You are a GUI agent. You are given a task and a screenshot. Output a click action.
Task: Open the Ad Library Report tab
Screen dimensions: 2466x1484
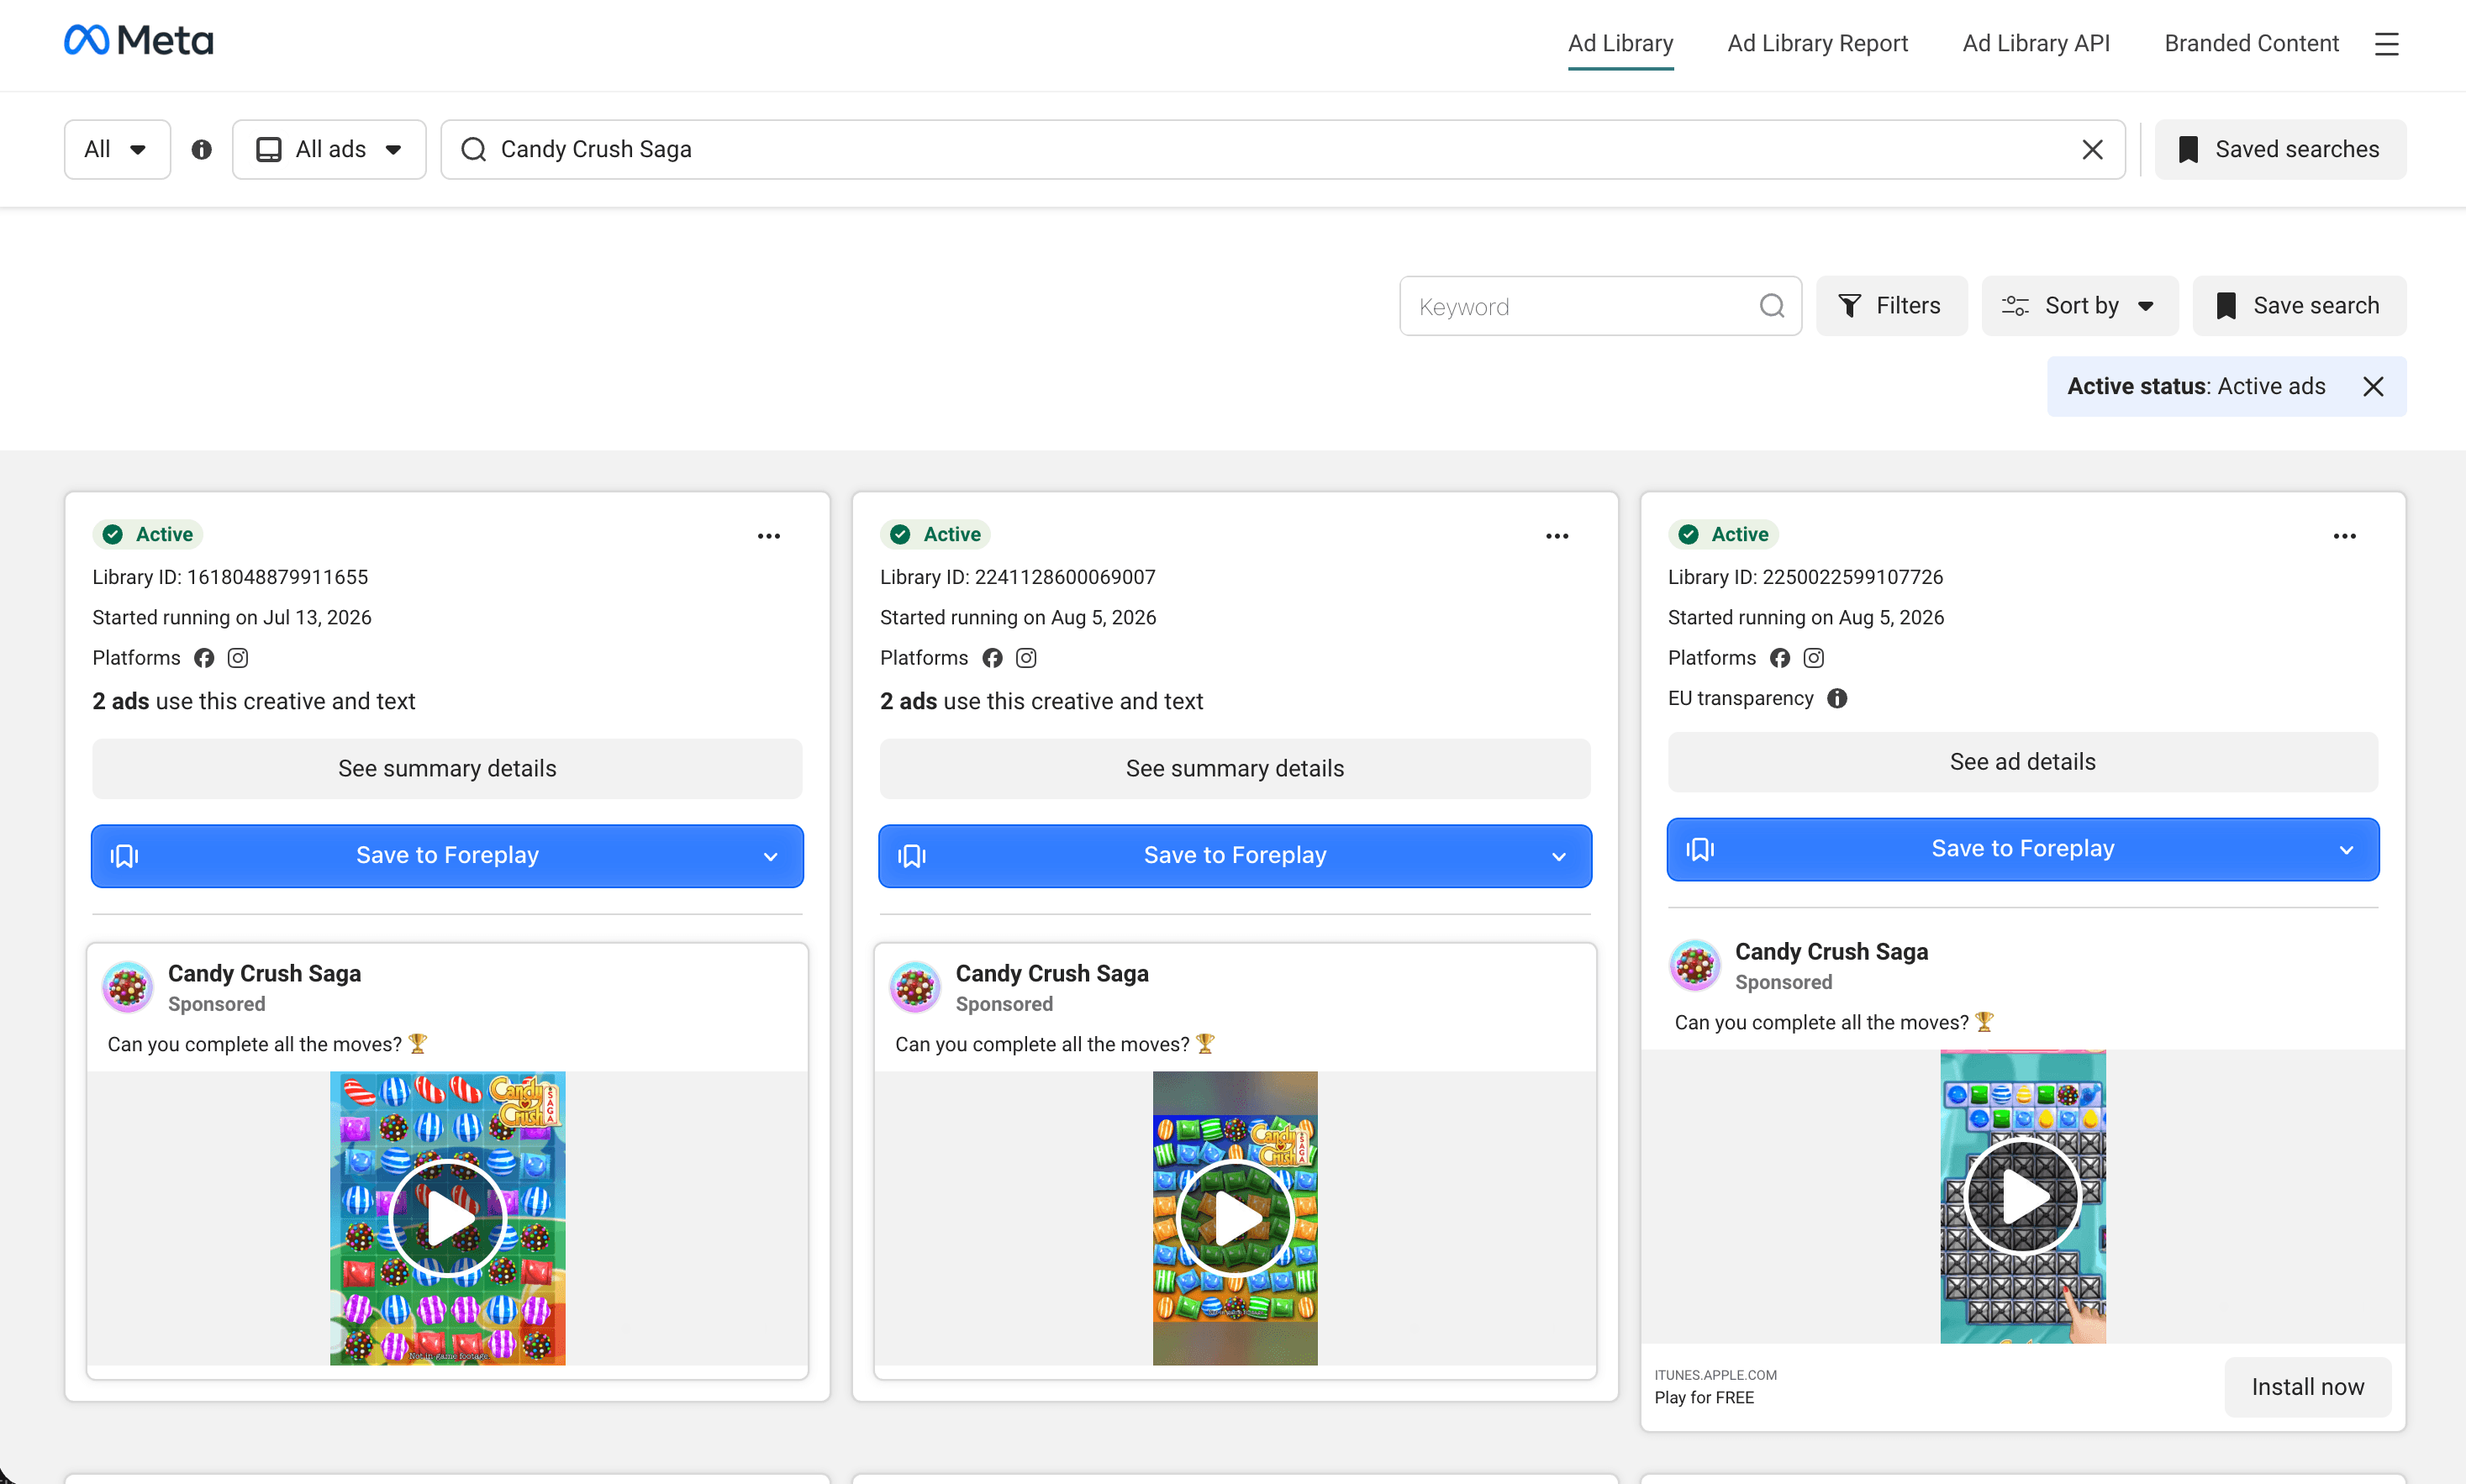1817,44
